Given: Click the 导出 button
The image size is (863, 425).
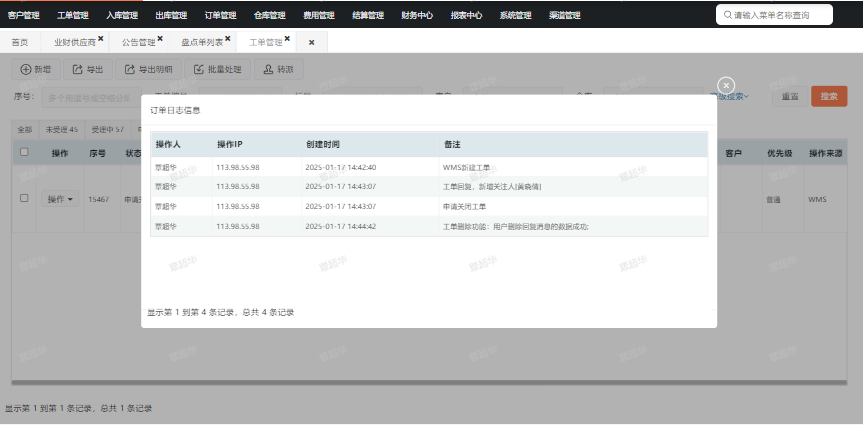Looking at the screenshot, I should 88,69.
